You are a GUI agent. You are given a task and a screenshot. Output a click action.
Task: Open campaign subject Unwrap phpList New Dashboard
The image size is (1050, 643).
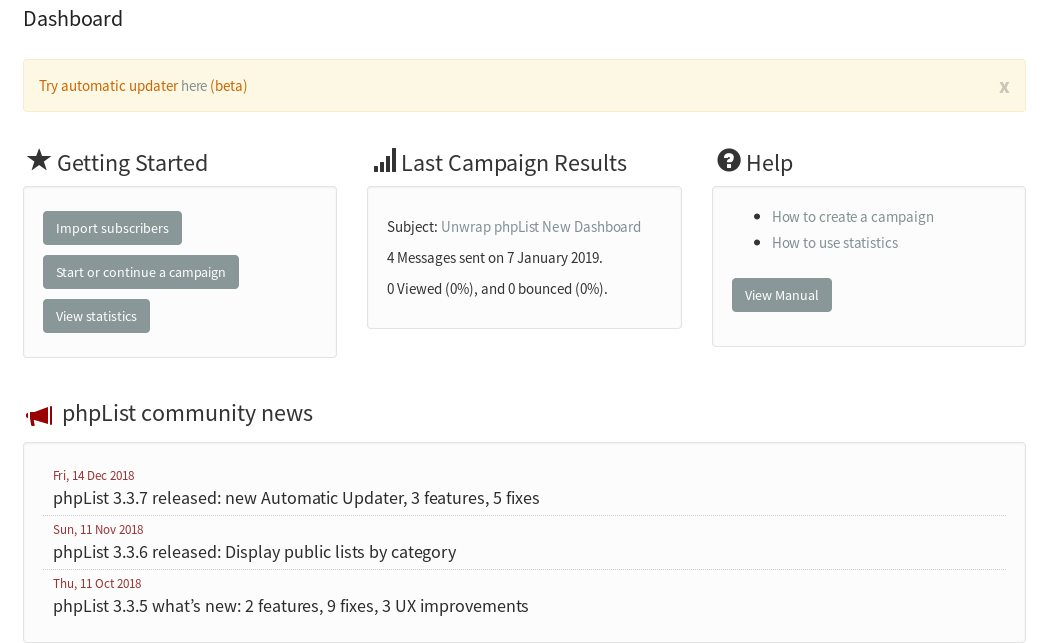point(540,227)
